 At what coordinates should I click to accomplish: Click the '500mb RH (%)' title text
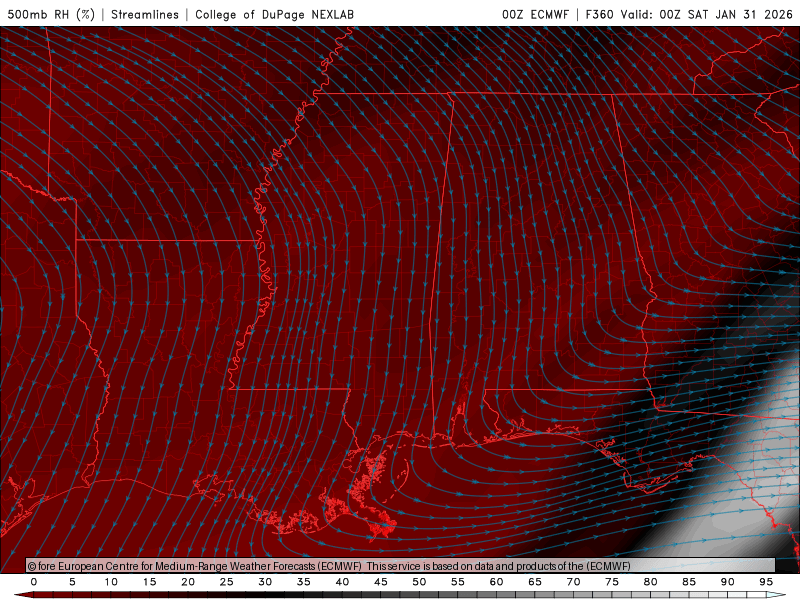coord(51,14)
